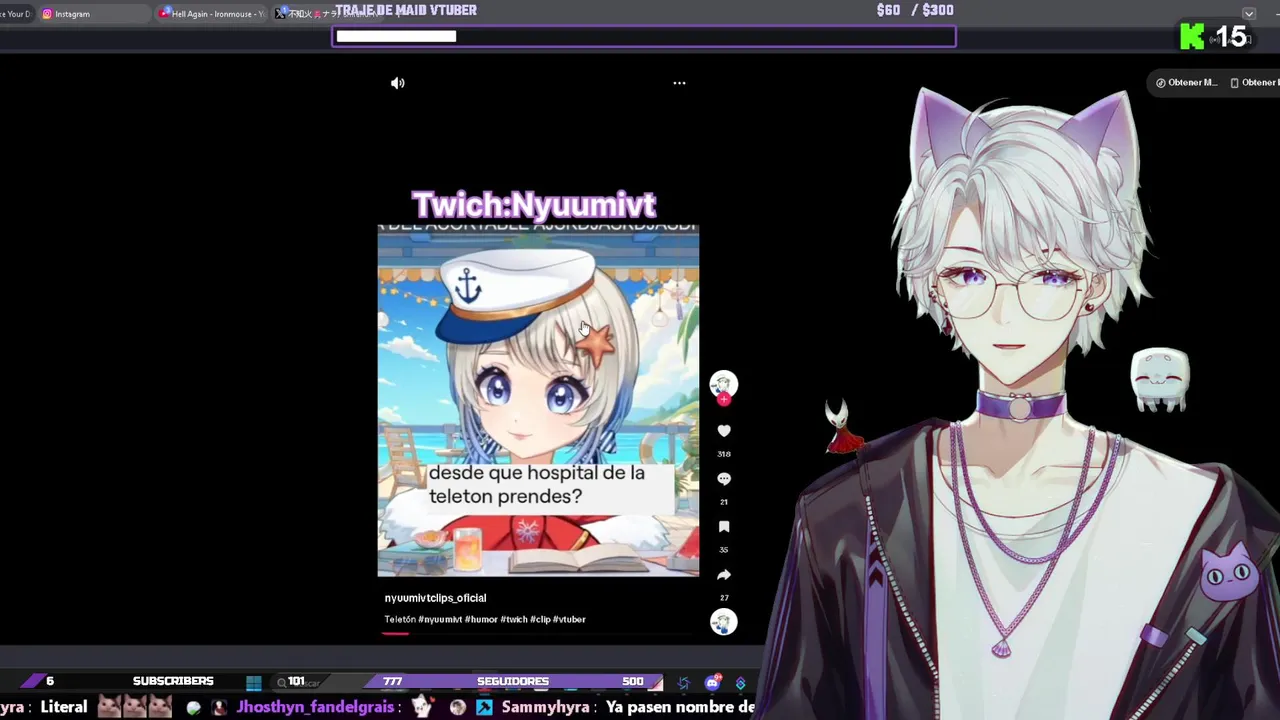Screen dimensions: 1280x720
Task: Click the 27 shares count
Action: 724,598
